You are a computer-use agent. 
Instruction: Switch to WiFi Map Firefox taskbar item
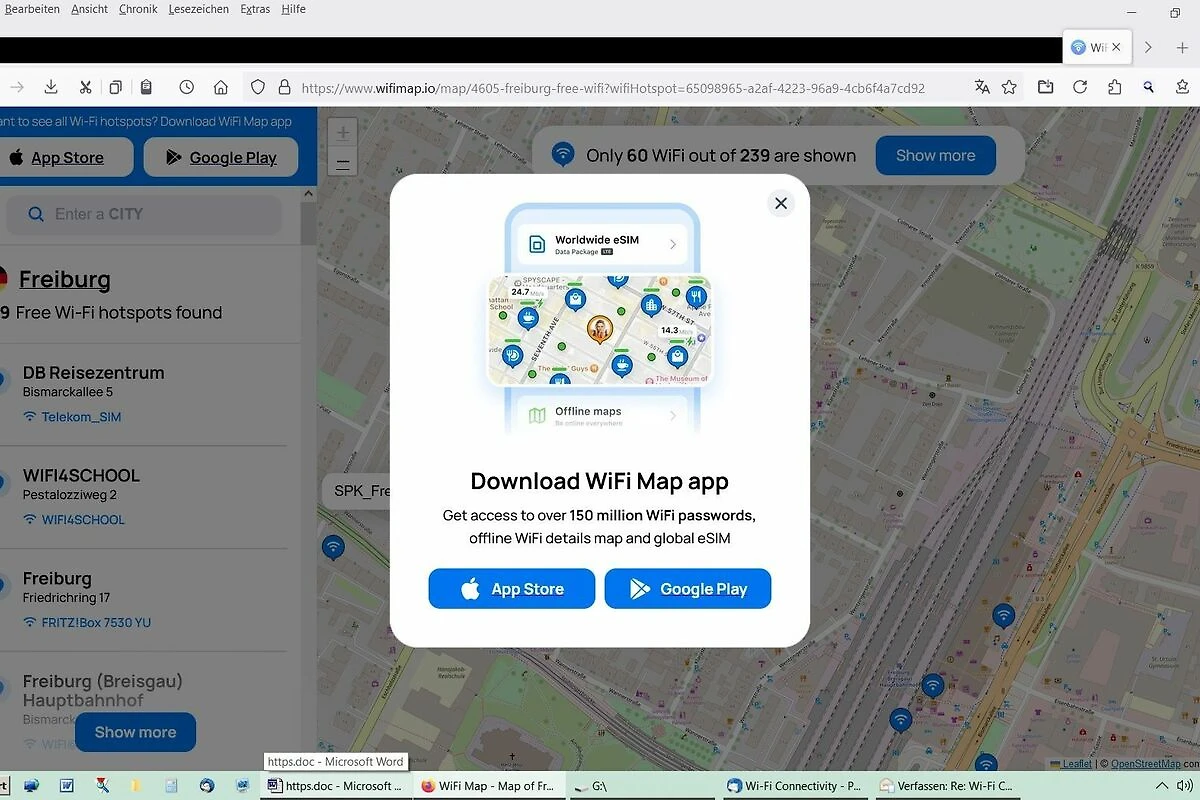(489, 786)
